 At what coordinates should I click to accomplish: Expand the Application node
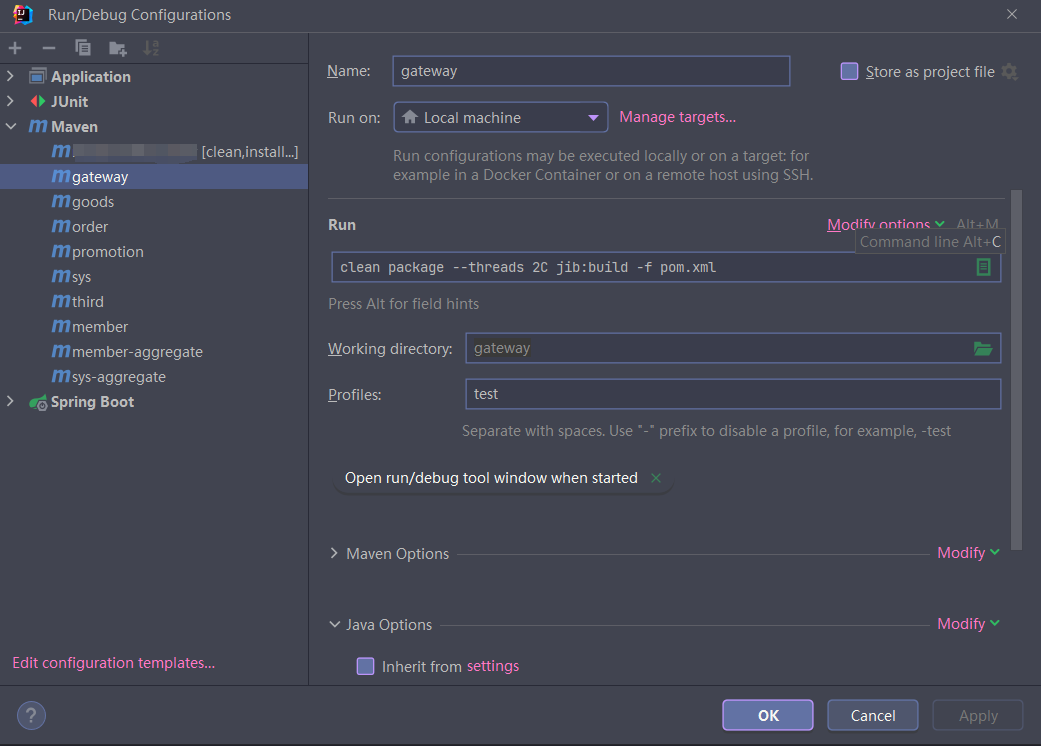11,76
